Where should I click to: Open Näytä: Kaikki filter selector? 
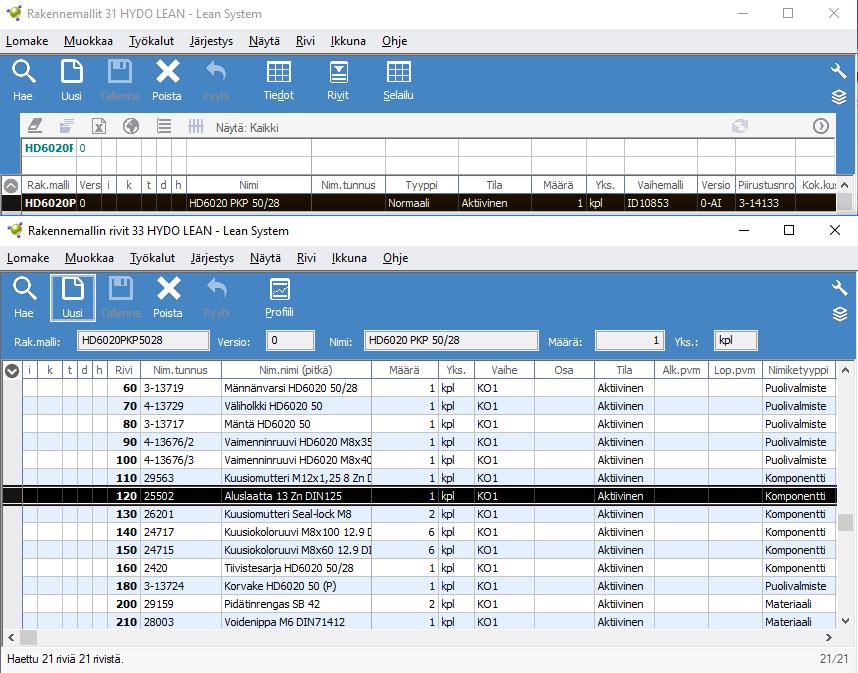tap(247, 127)
